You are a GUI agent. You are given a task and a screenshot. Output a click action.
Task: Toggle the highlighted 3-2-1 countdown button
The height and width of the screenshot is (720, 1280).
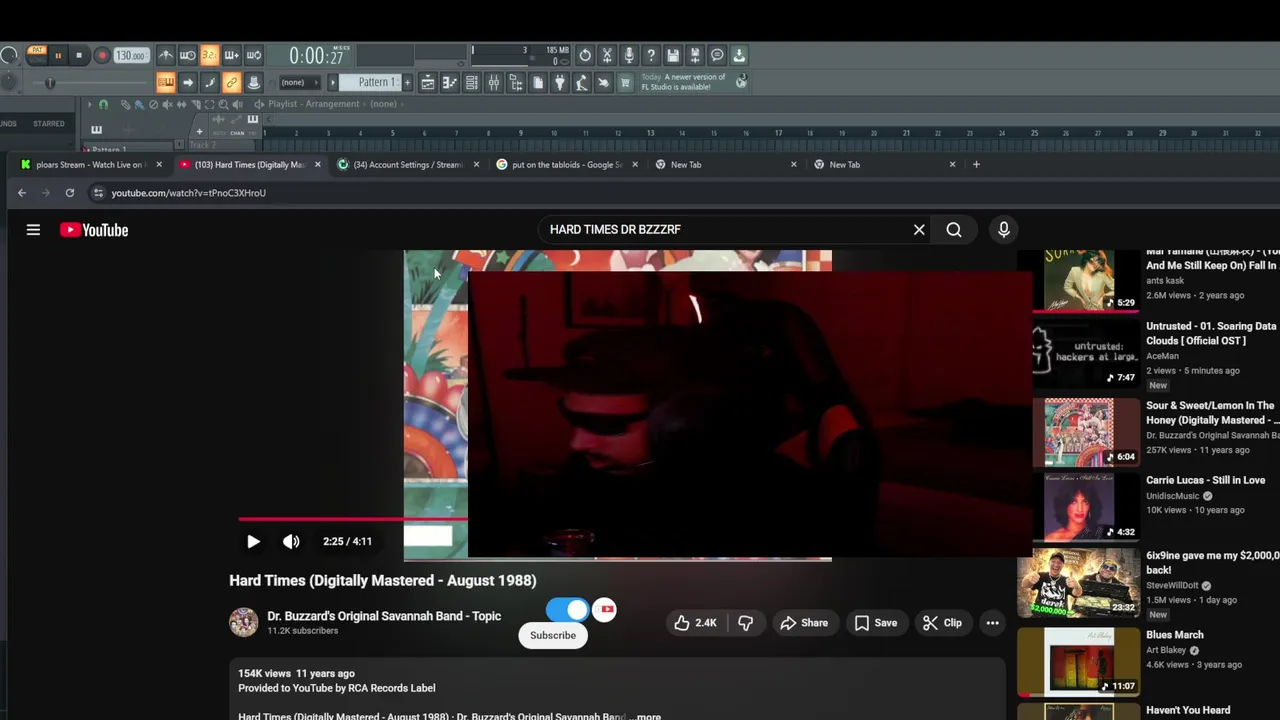(x=209, y=55)
